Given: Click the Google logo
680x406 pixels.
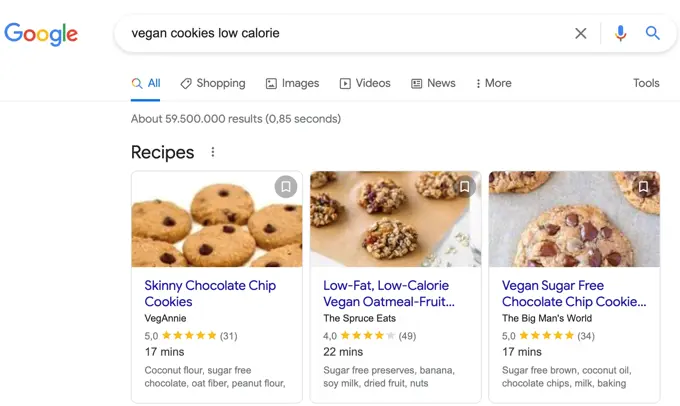Looking at the screenshot, I should pyautogui.click(x=41, y=33).
